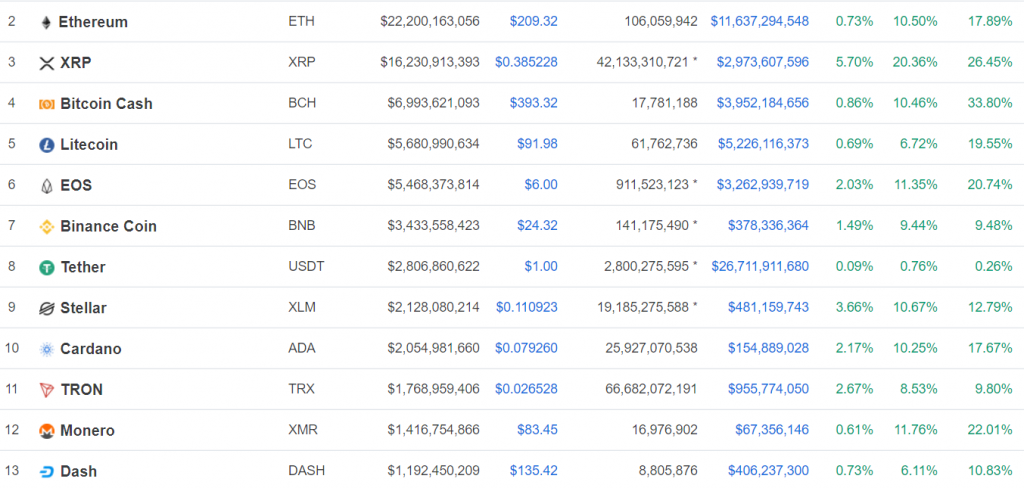Click the orange Monero logo icon
This screenshot has width=1024, height=488.
46,431
